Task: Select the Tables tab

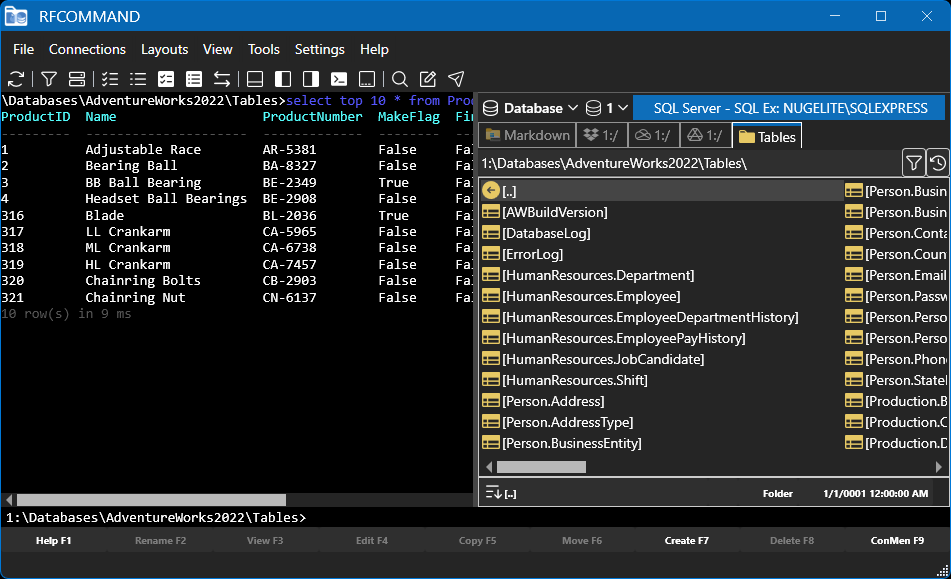Action: tap(767, 136)
